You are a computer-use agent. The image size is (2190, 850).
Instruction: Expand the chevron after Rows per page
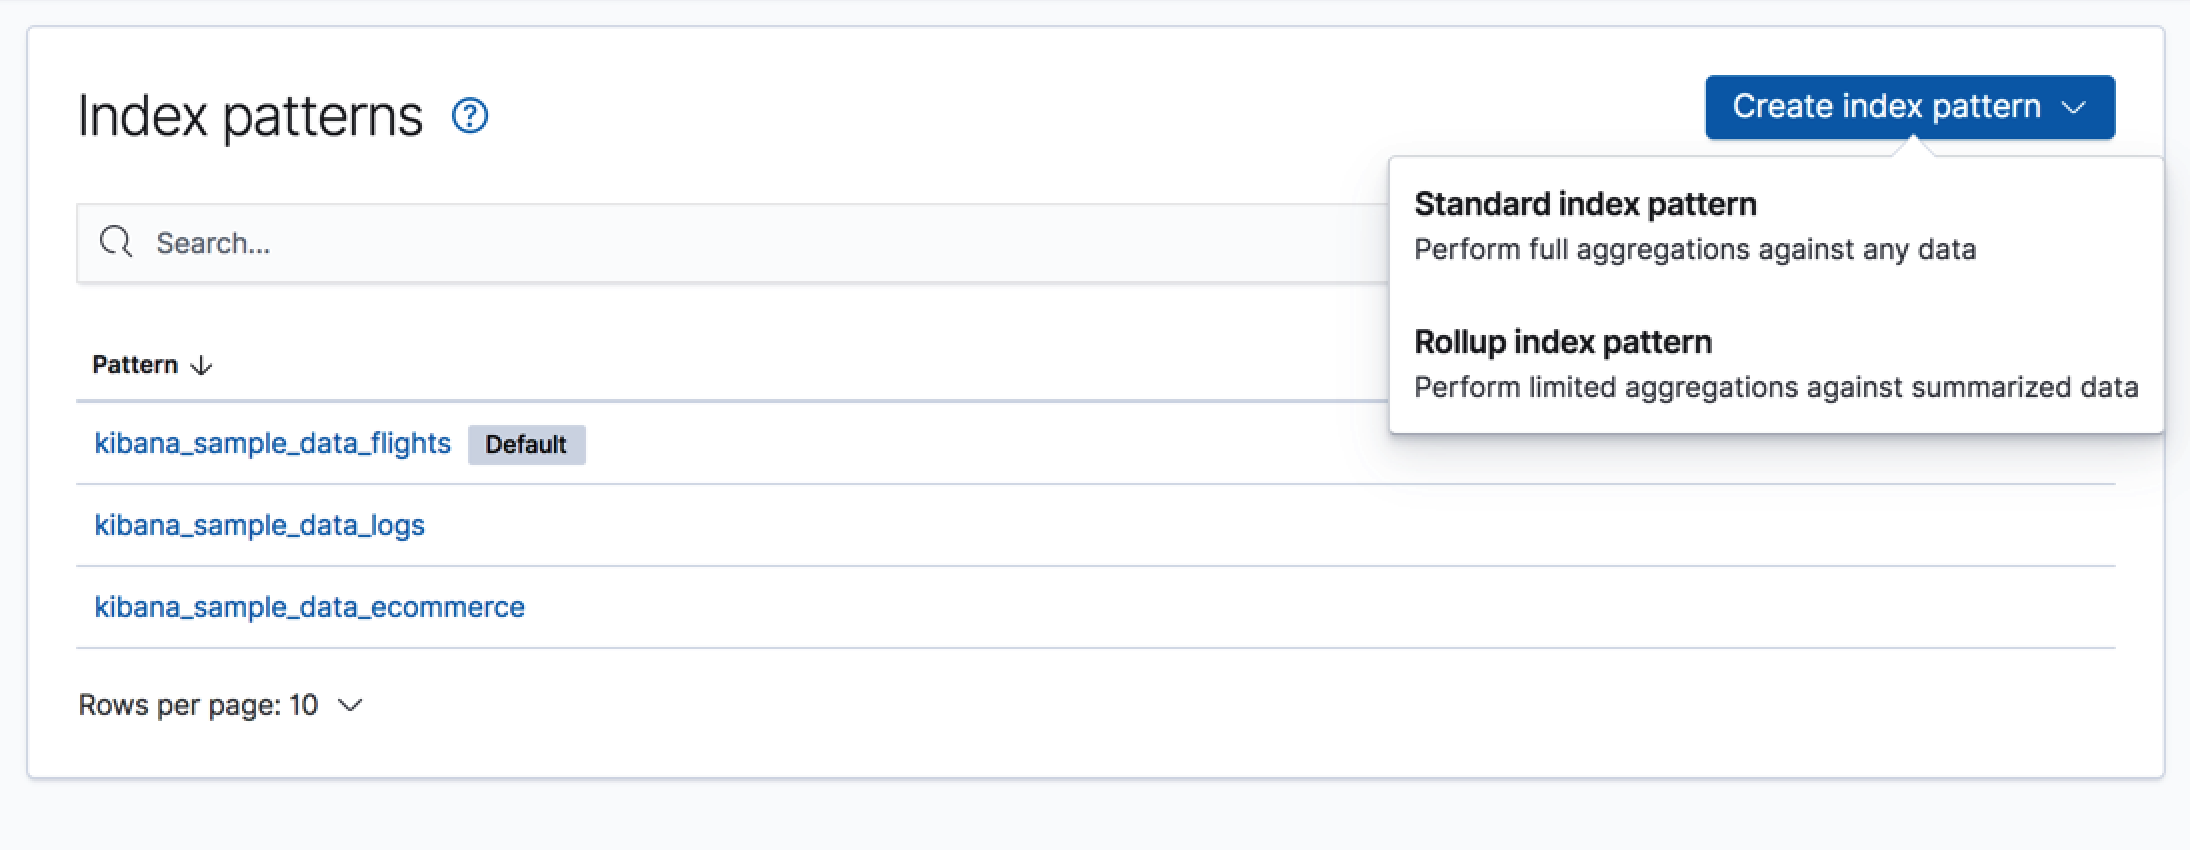pos(350,705)
